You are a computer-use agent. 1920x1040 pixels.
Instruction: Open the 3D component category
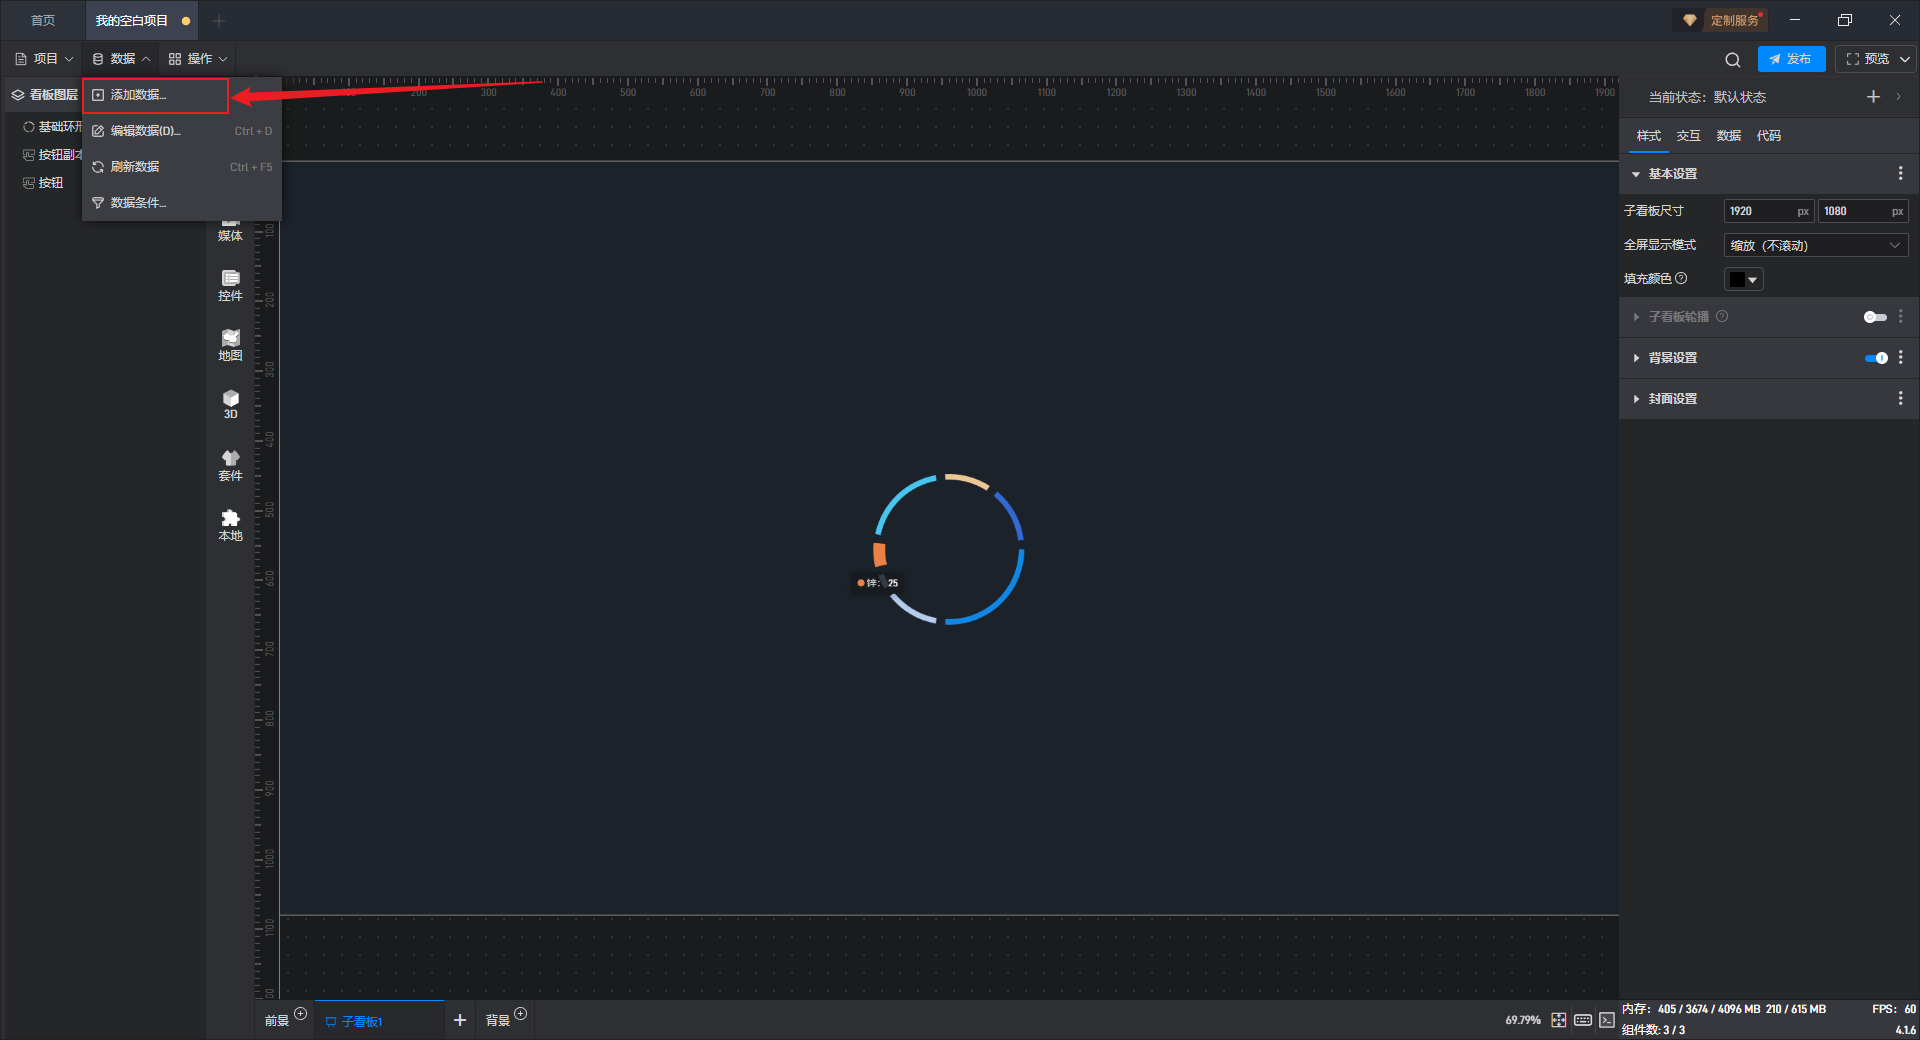(230, 405)
